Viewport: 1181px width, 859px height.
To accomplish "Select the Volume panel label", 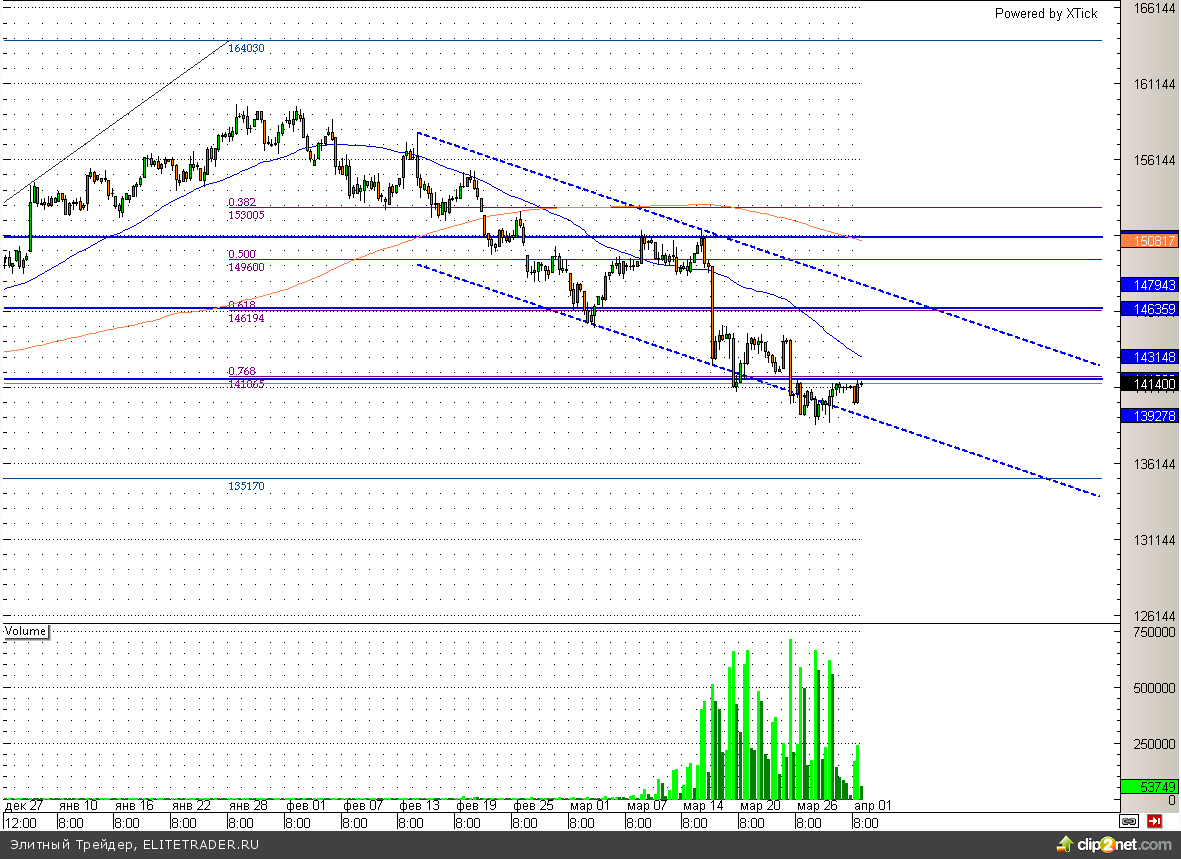I will click(26, 631).
